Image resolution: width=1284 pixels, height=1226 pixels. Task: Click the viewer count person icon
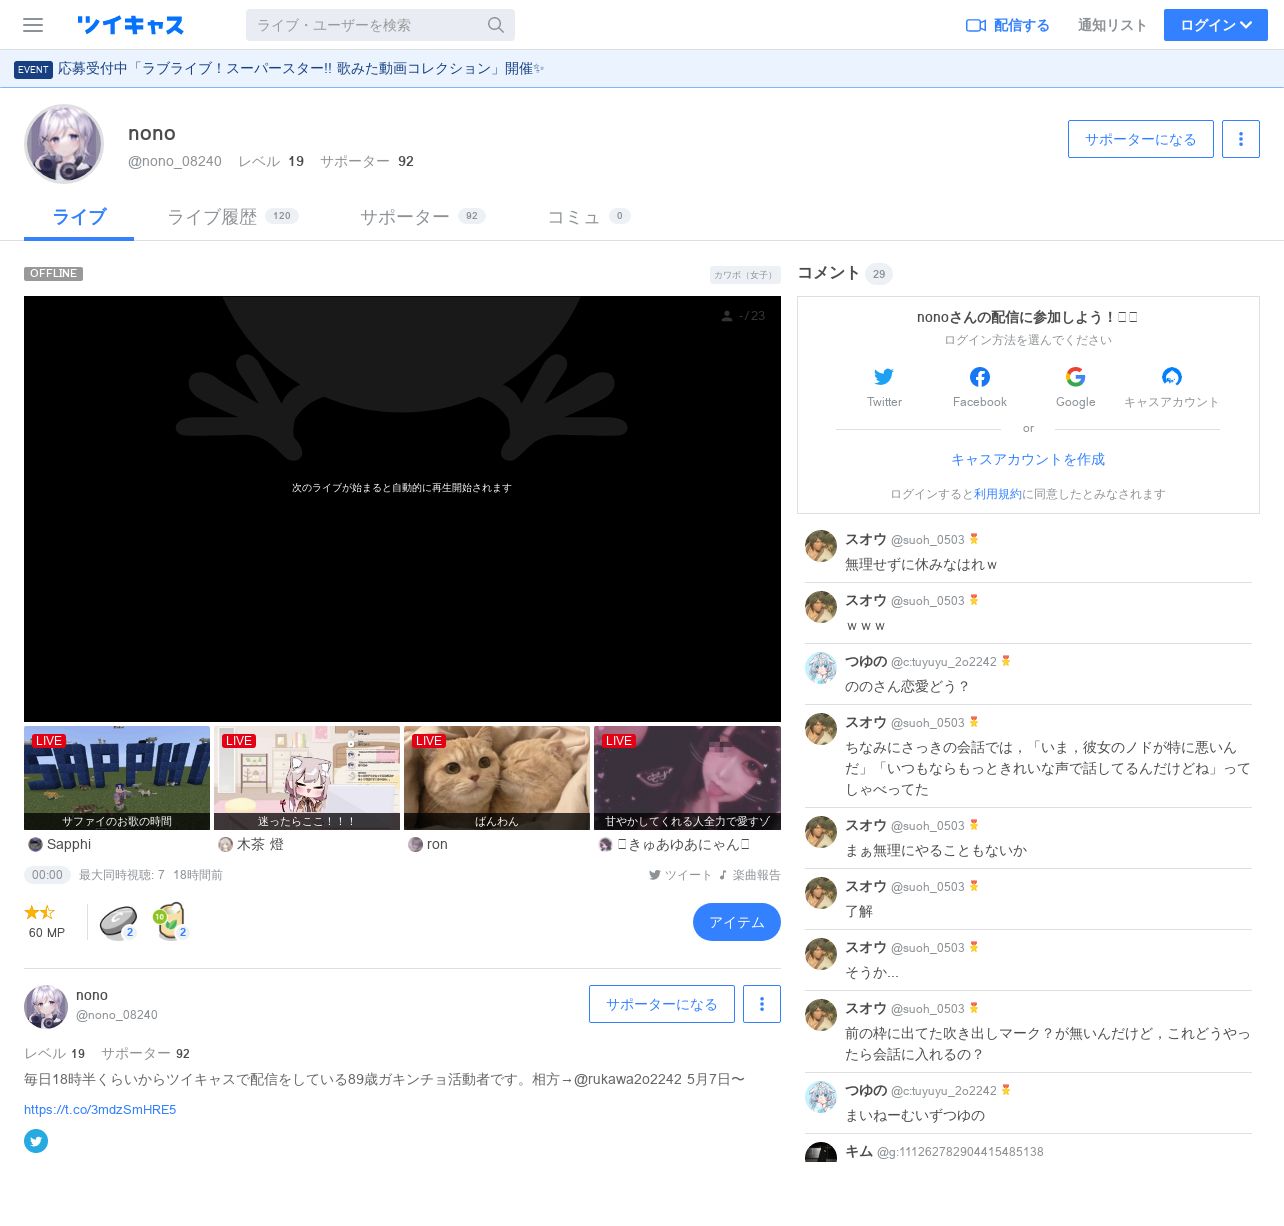[727, 316]
